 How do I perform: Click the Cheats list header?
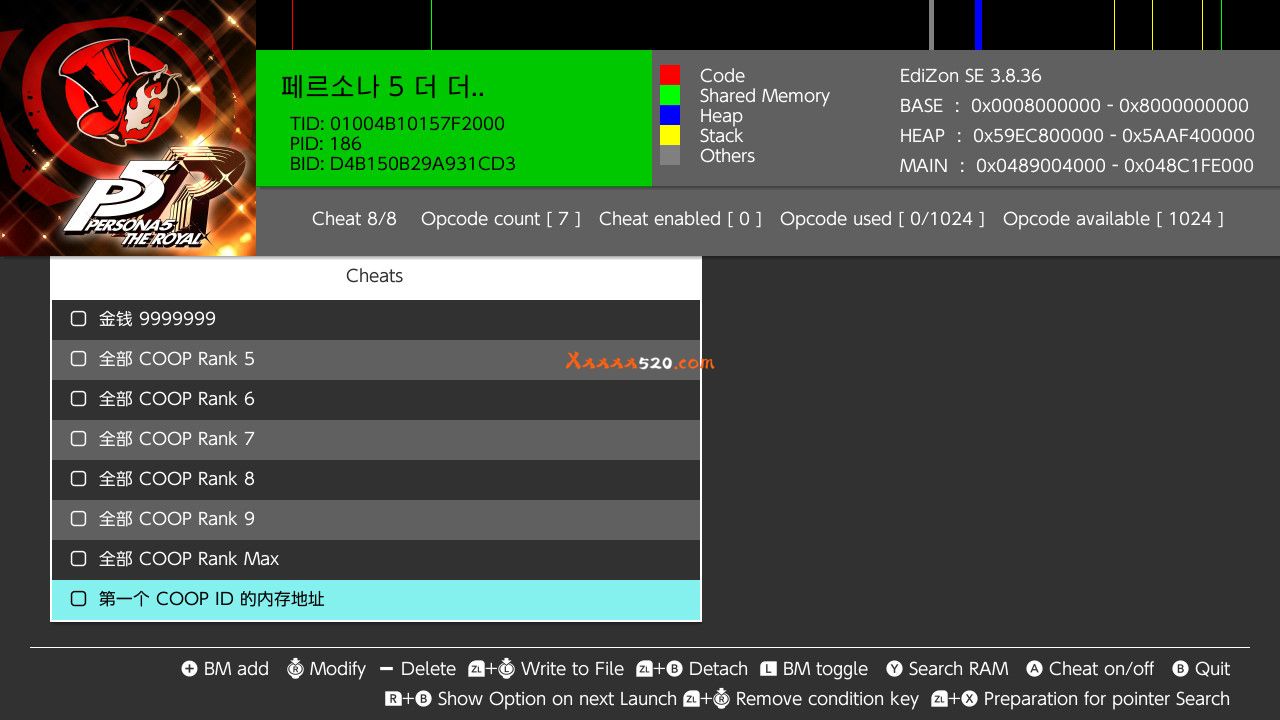coord(375,276)
